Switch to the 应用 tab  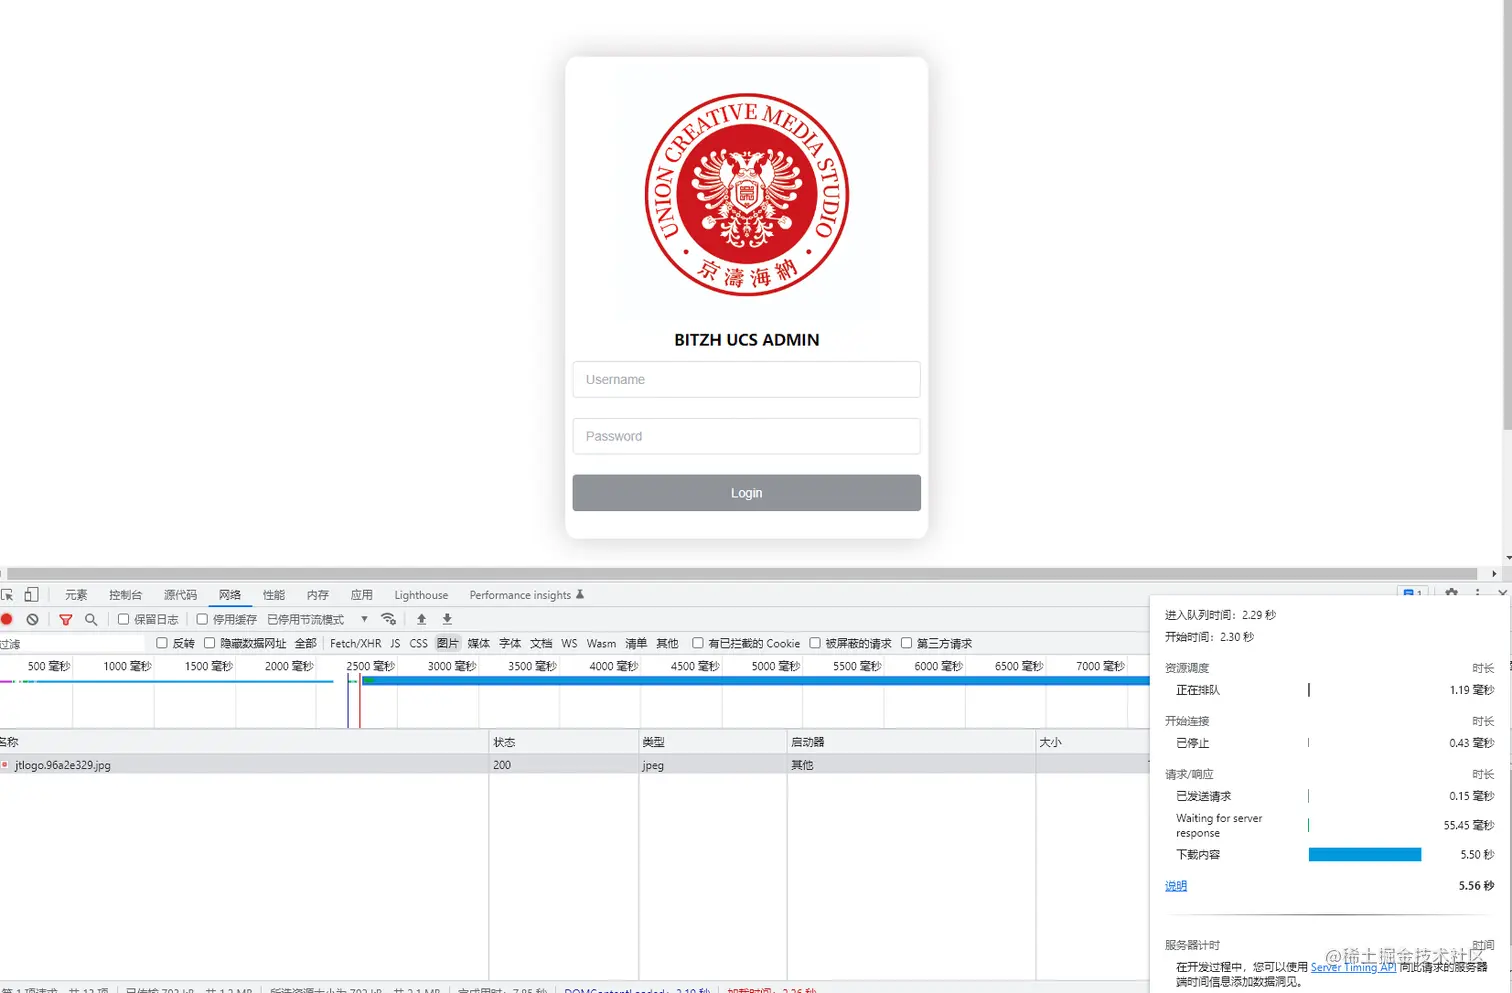[x=362, y=595]
